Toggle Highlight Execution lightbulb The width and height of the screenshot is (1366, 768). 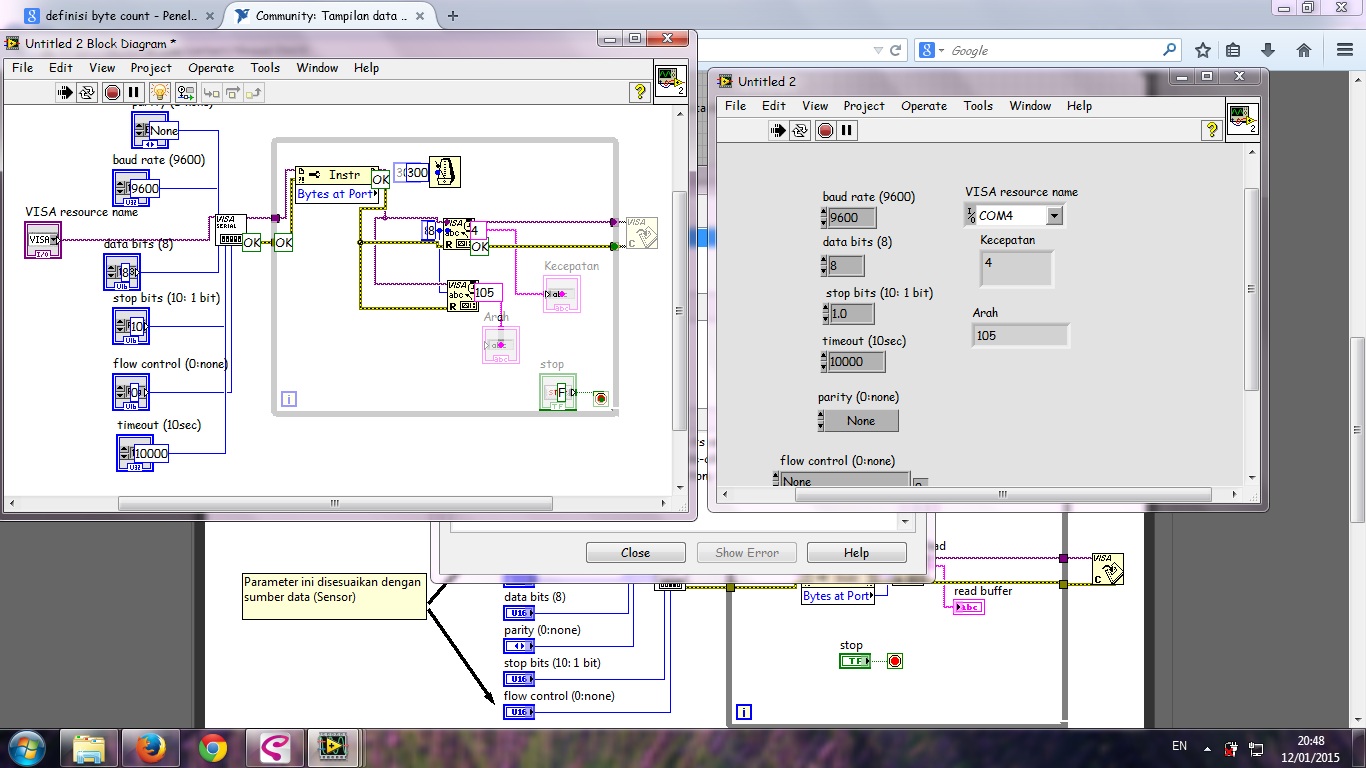(160, 92)
